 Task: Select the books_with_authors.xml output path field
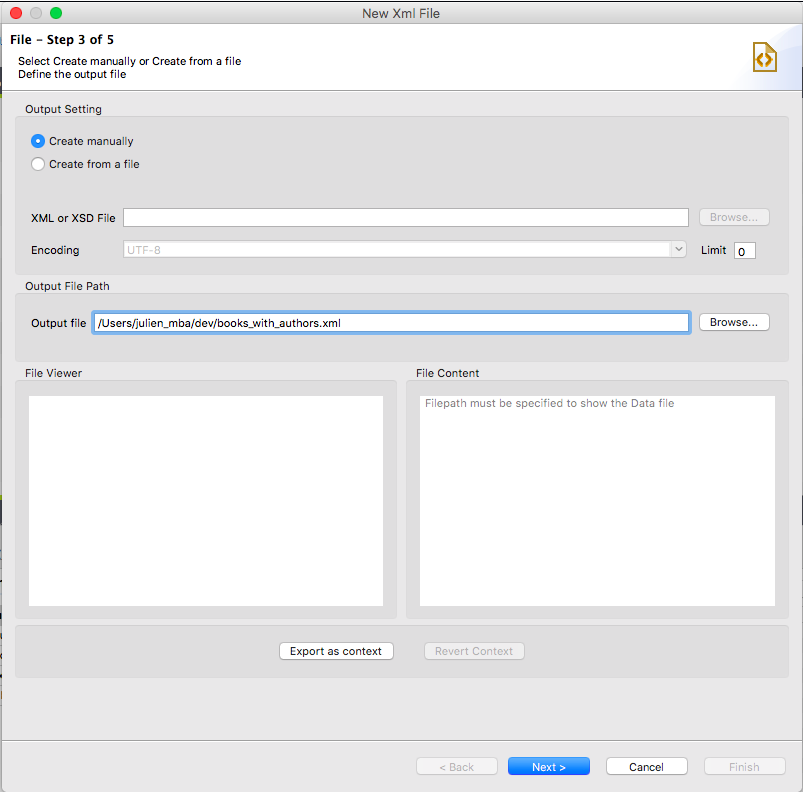(390, 322)
